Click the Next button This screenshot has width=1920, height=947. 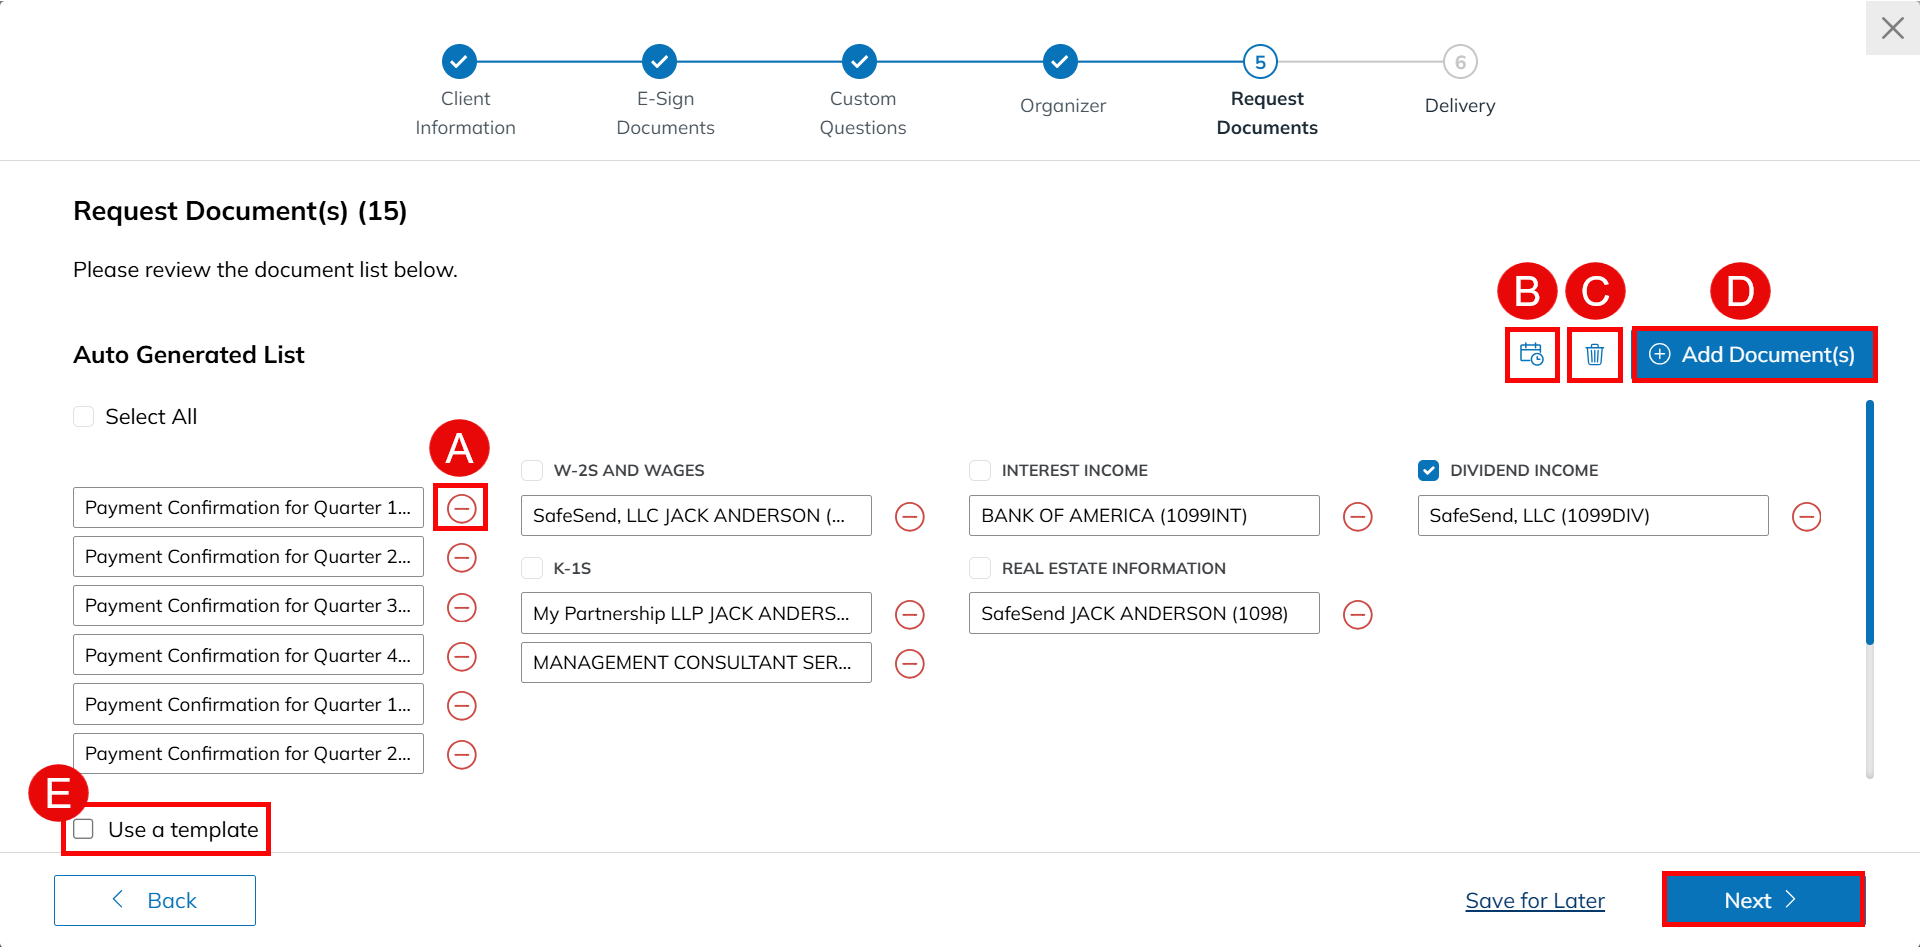pyautogui.click(x=1763, y=900)
